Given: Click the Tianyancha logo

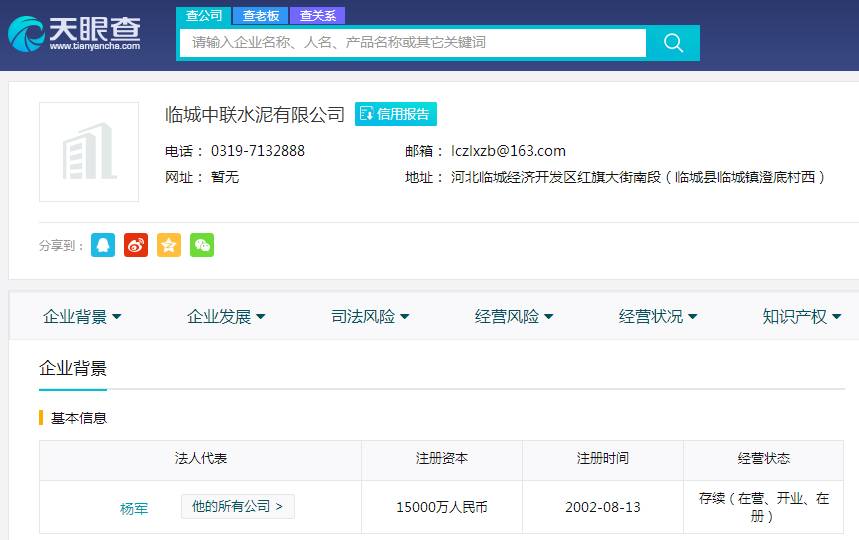Looking at the screenshot, I should pos(75,33).
